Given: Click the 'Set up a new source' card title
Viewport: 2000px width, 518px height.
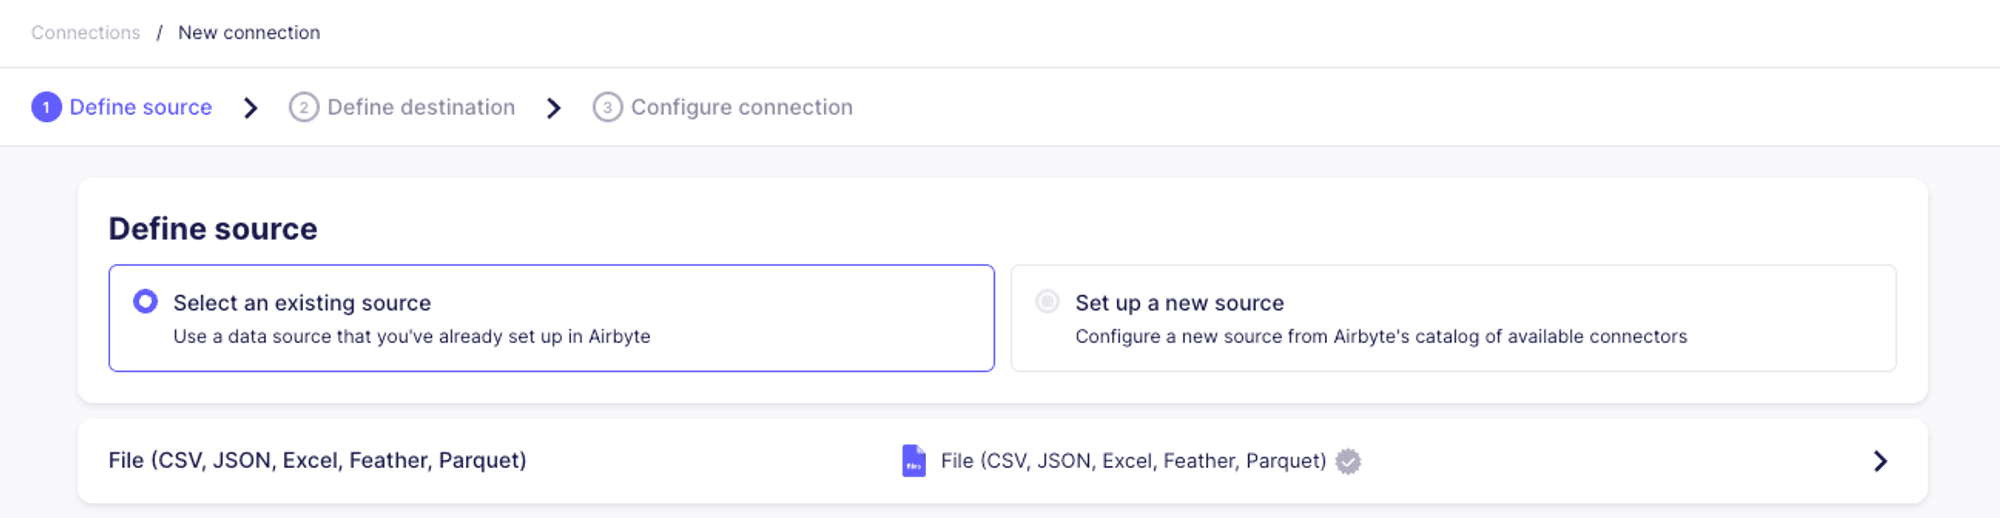Looking at the screenshot, I should click(1179, 303).
